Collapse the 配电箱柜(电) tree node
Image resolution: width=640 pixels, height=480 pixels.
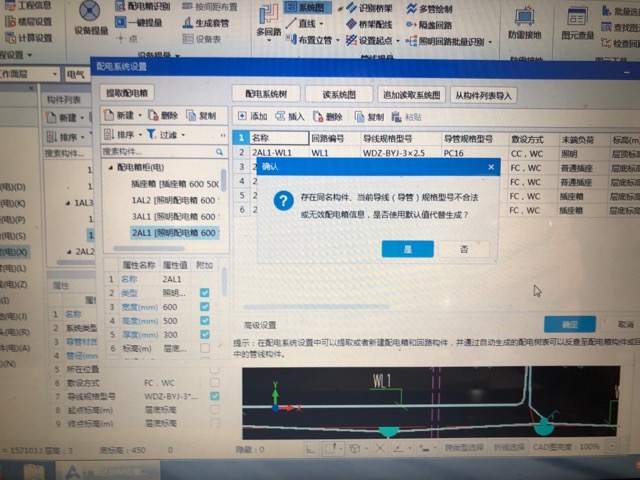(x=111, y=167)
